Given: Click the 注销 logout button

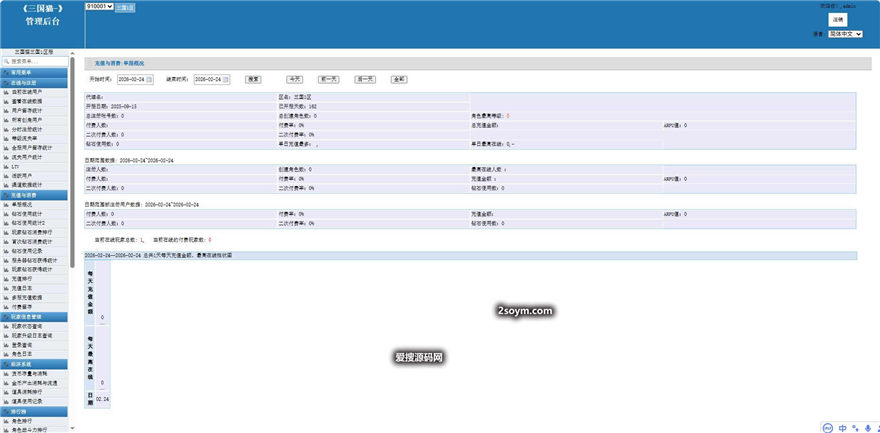Looking at the screenshot, I should click(x=837, y=19).
